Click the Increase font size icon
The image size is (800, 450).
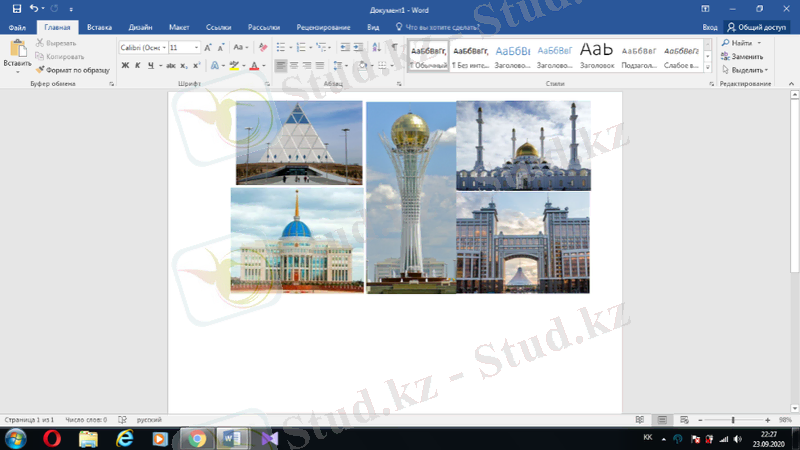point(208,47)
